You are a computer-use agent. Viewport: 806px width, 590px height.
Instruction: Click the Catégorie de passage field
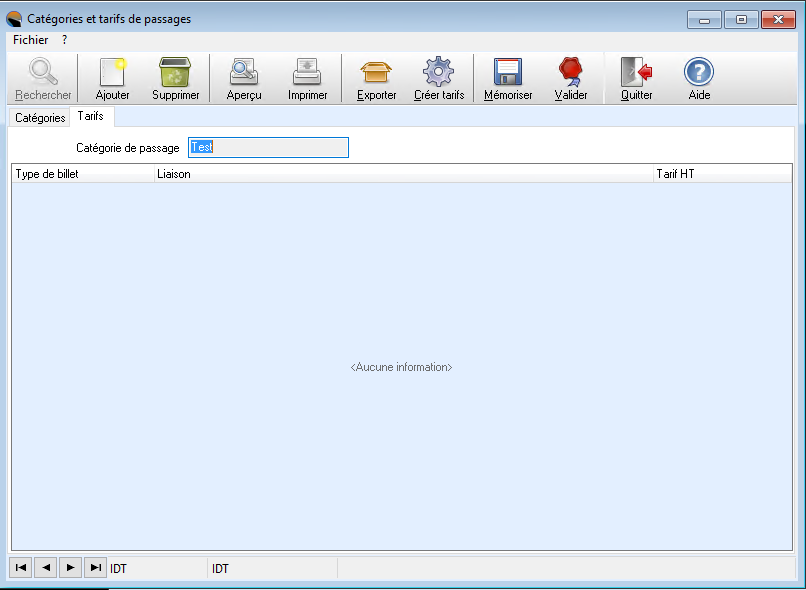point(268,148)
